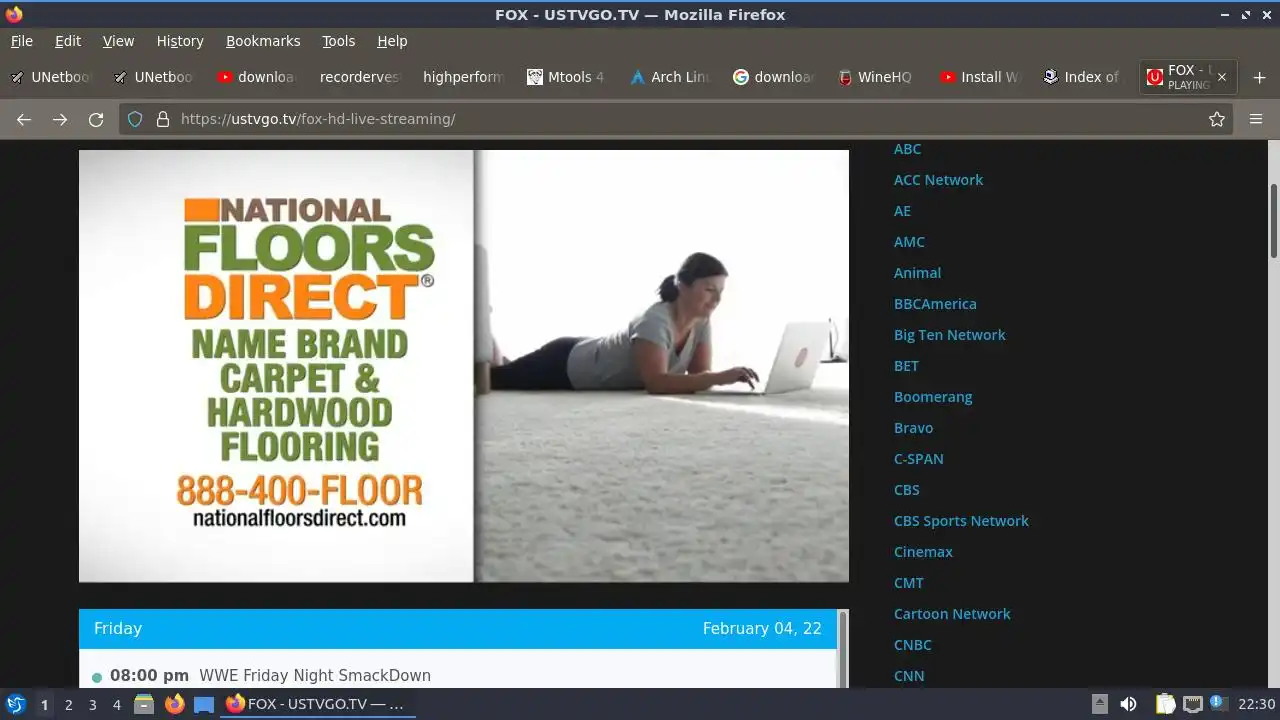Click the FOX live video player

pyautogui.click(x=464, y=366)
